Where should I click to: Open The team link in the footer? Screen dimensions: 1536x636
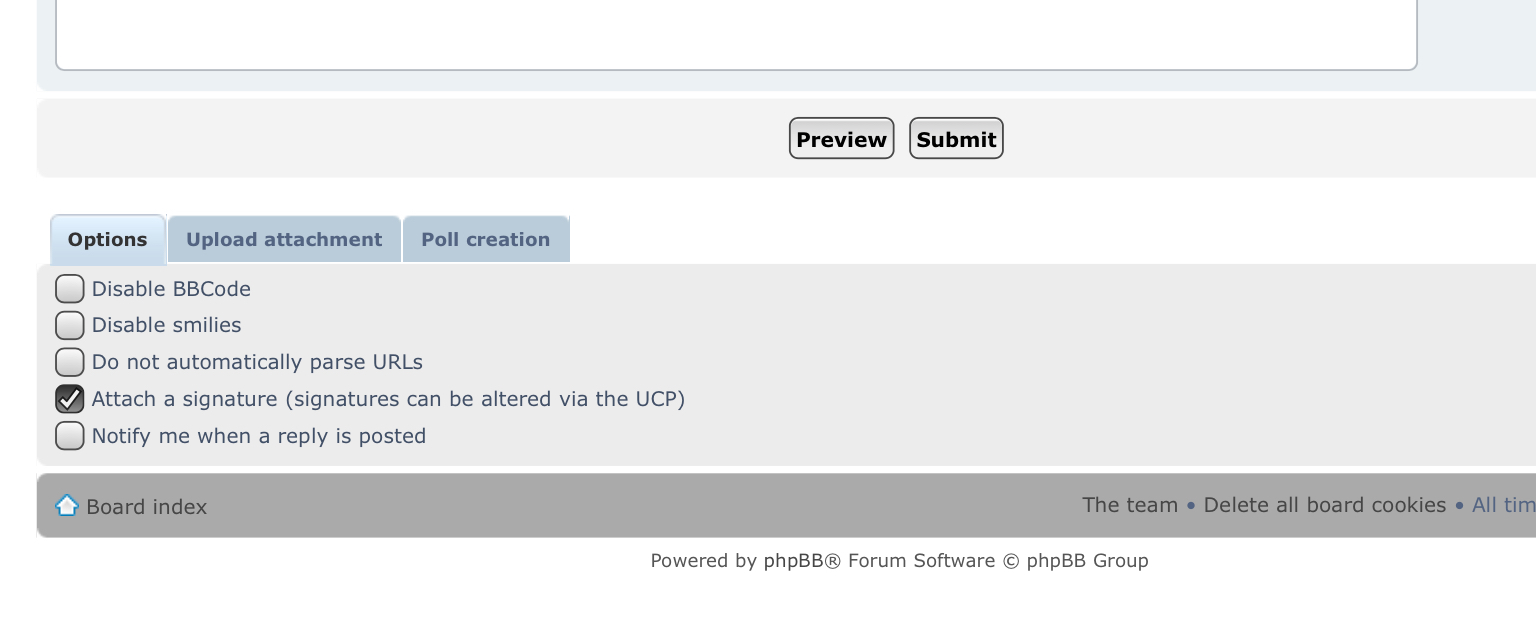(1130, 505)
